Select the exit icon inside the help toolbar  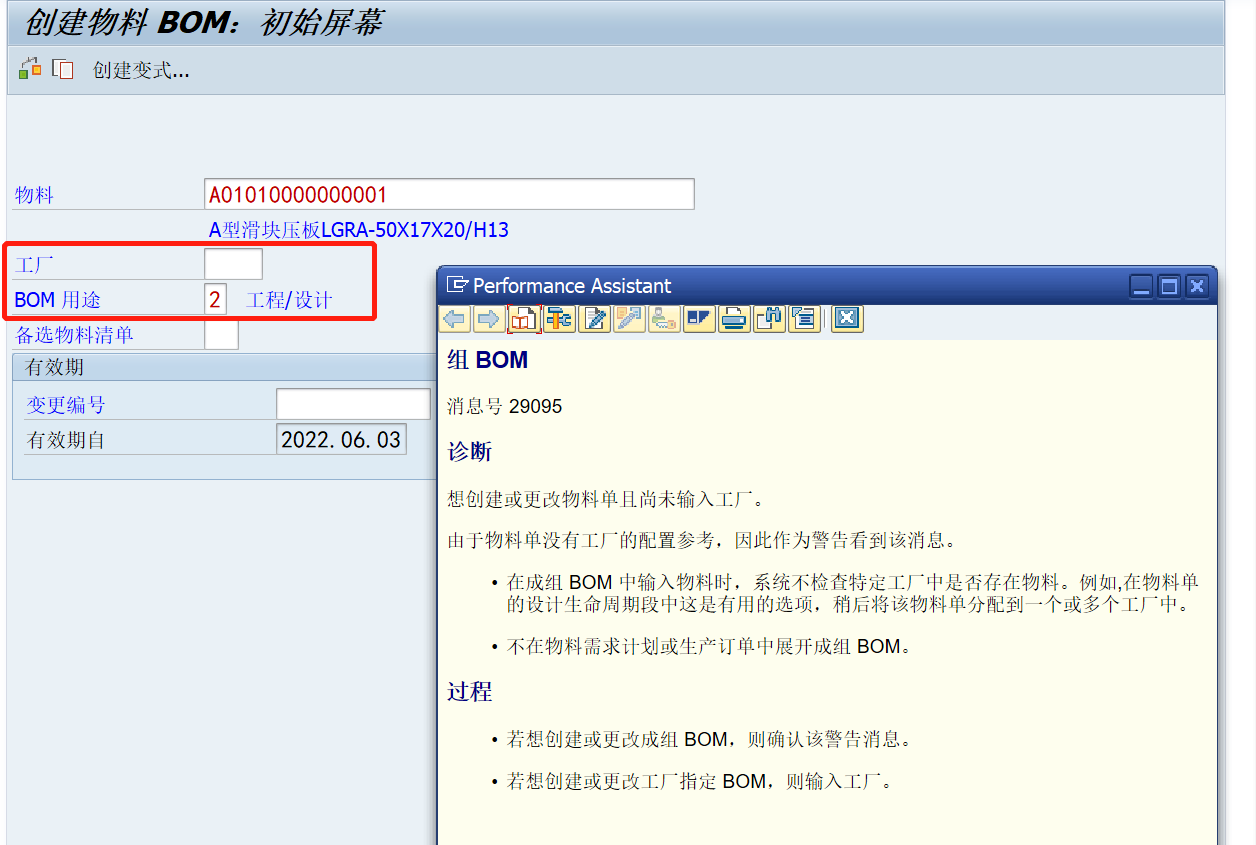click(x=847, y=318)
